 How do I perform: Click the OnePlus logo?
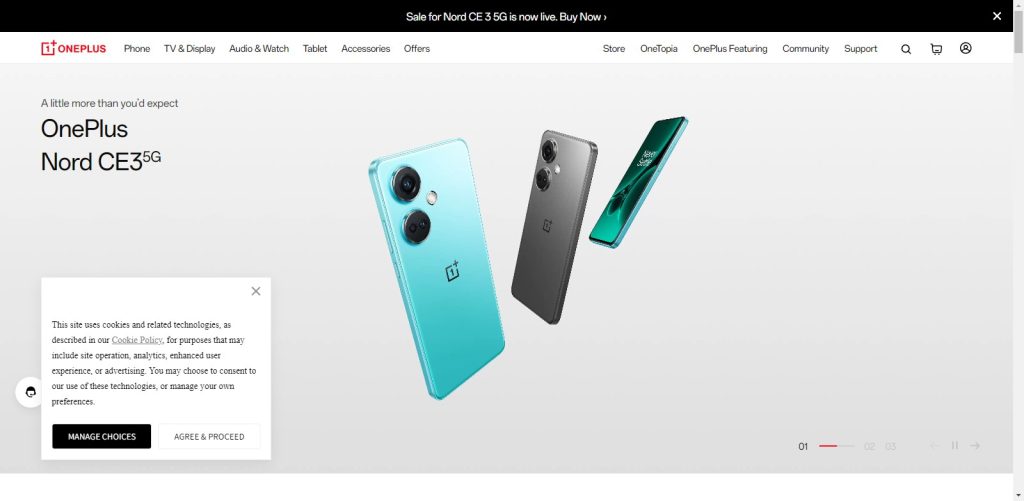point(73,48)
